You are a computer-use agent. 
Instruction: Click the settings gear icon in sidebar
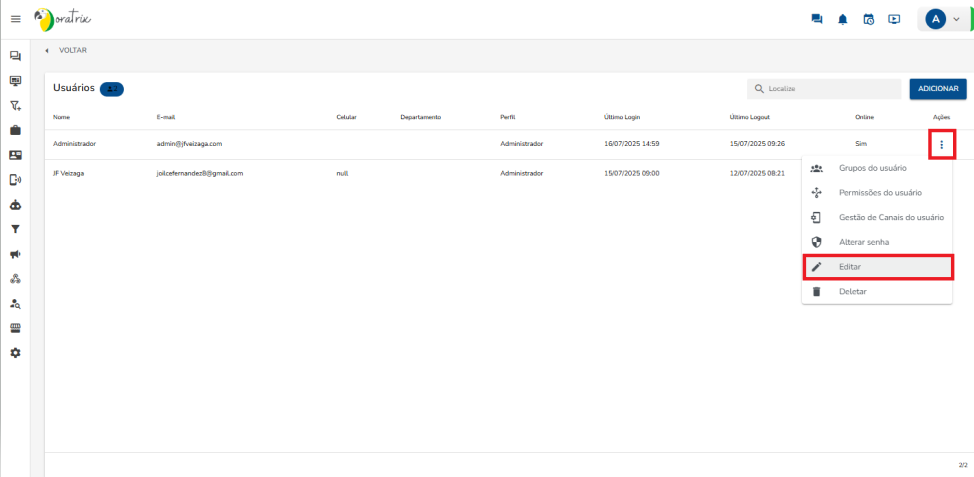pyautogui.click(x=15, y=353)
